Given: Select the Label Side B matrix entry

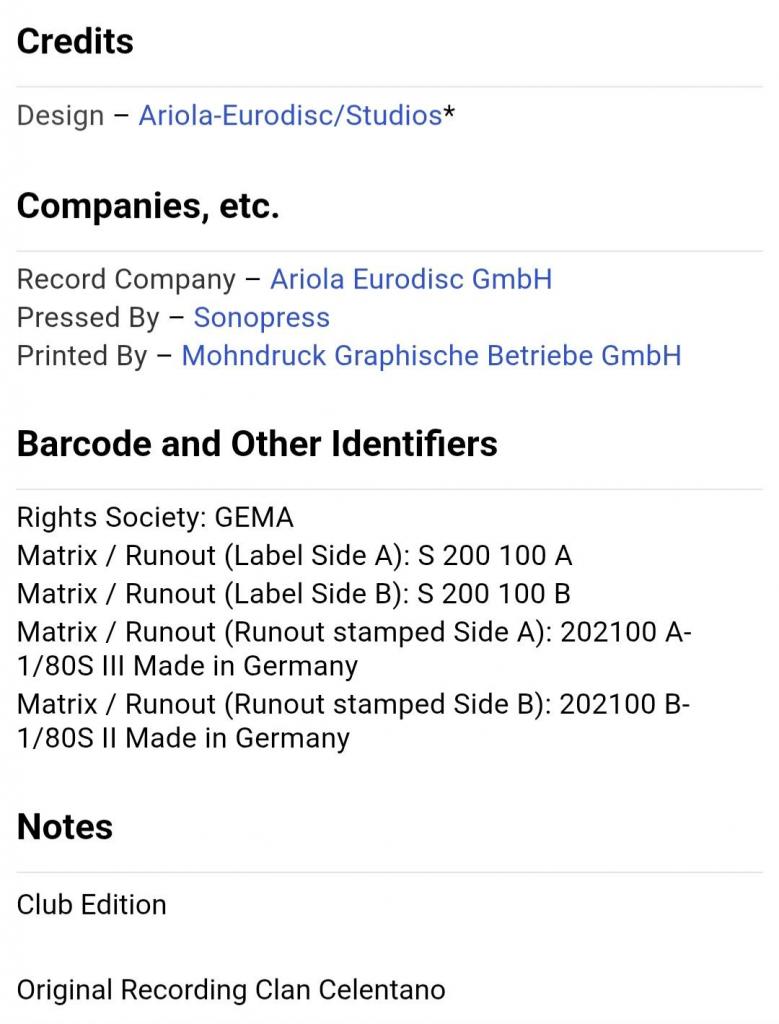Looking at the screenshot, I should coord(294,594).
